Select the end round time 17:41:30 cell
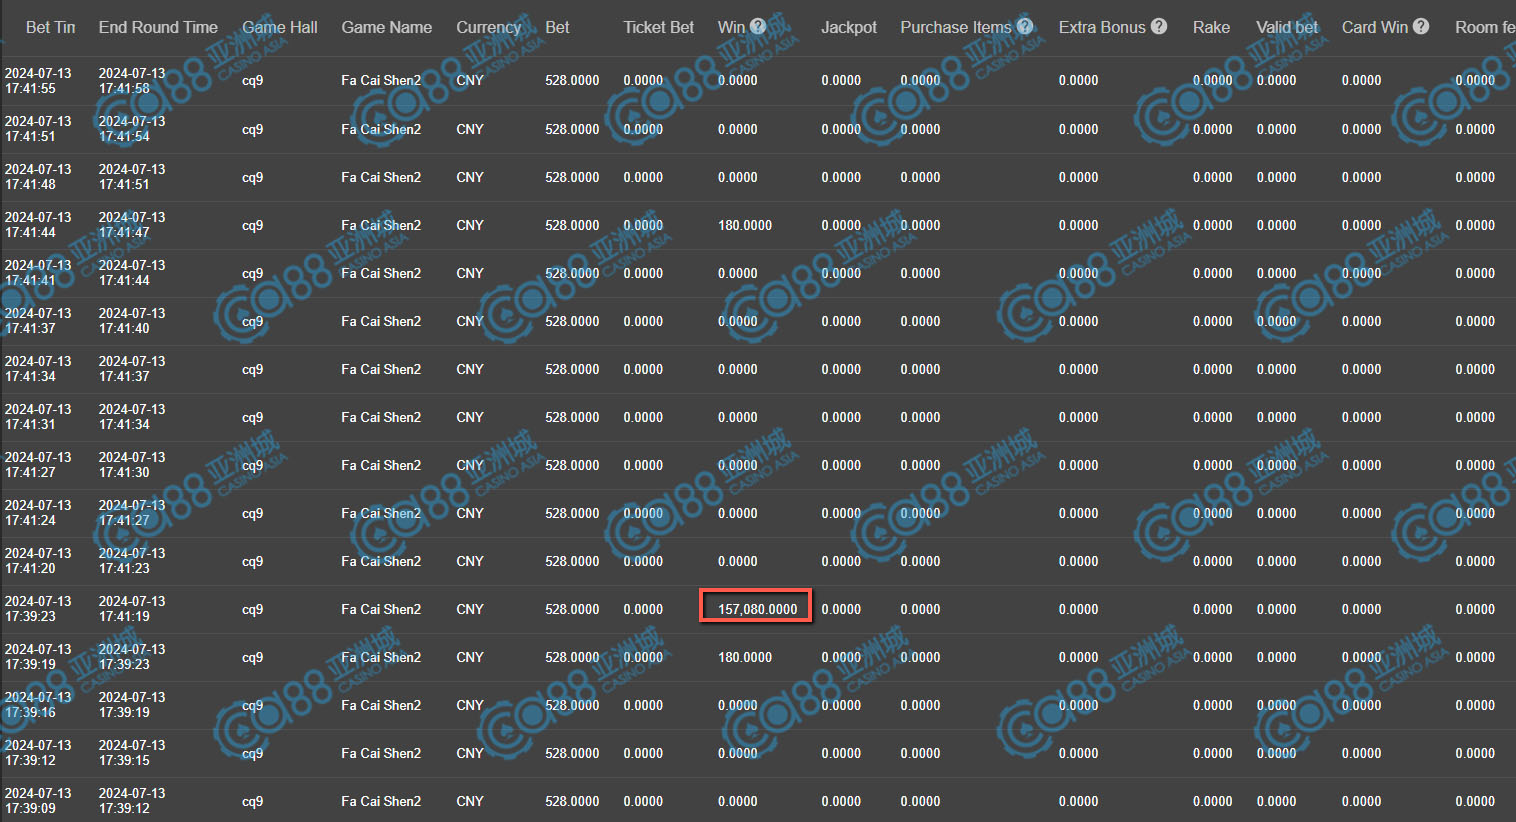Image resolution: width=1516 pixels, height=822 pixels. pos(132,465)
